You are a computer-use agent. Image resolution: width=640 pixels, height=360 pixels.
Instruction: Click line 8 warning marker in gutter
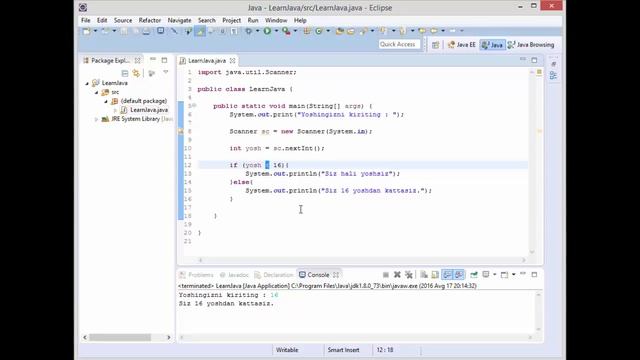pos(181,131)
